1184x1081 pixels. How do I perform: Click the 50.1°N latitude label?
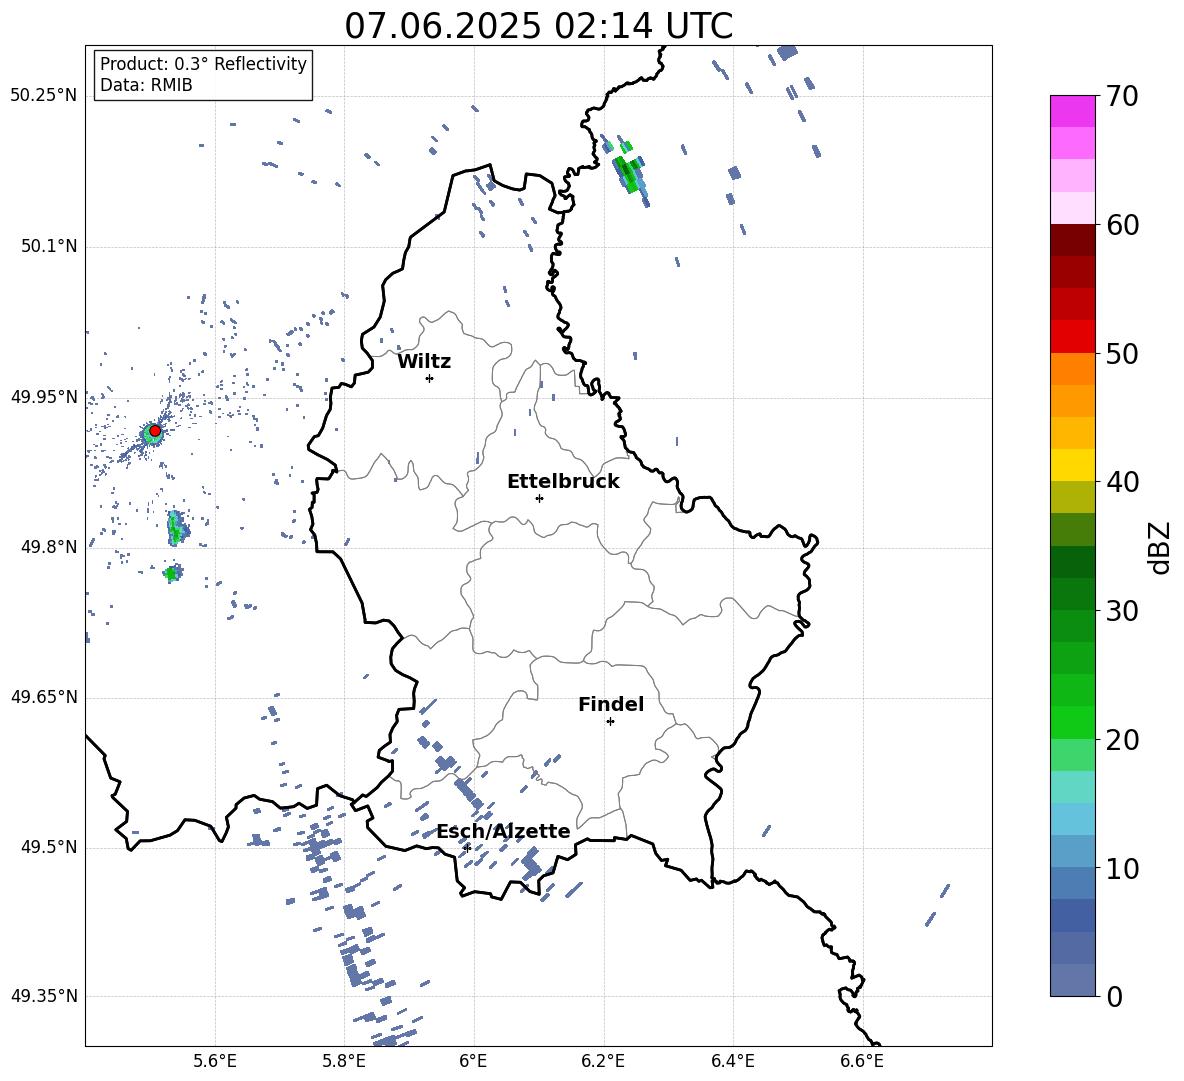[x=48, y=247]
